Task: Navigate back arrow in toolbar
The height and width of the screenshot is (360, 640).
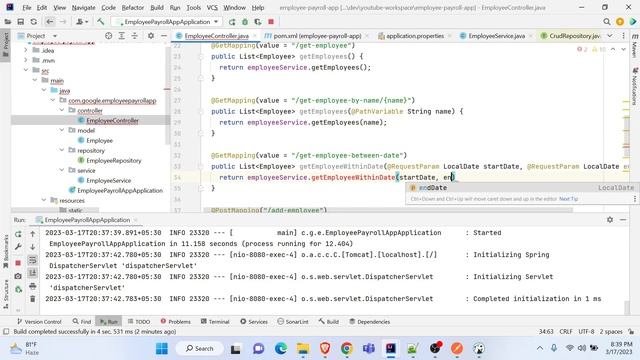Action: pyautogui.click(x=50, y=22)
